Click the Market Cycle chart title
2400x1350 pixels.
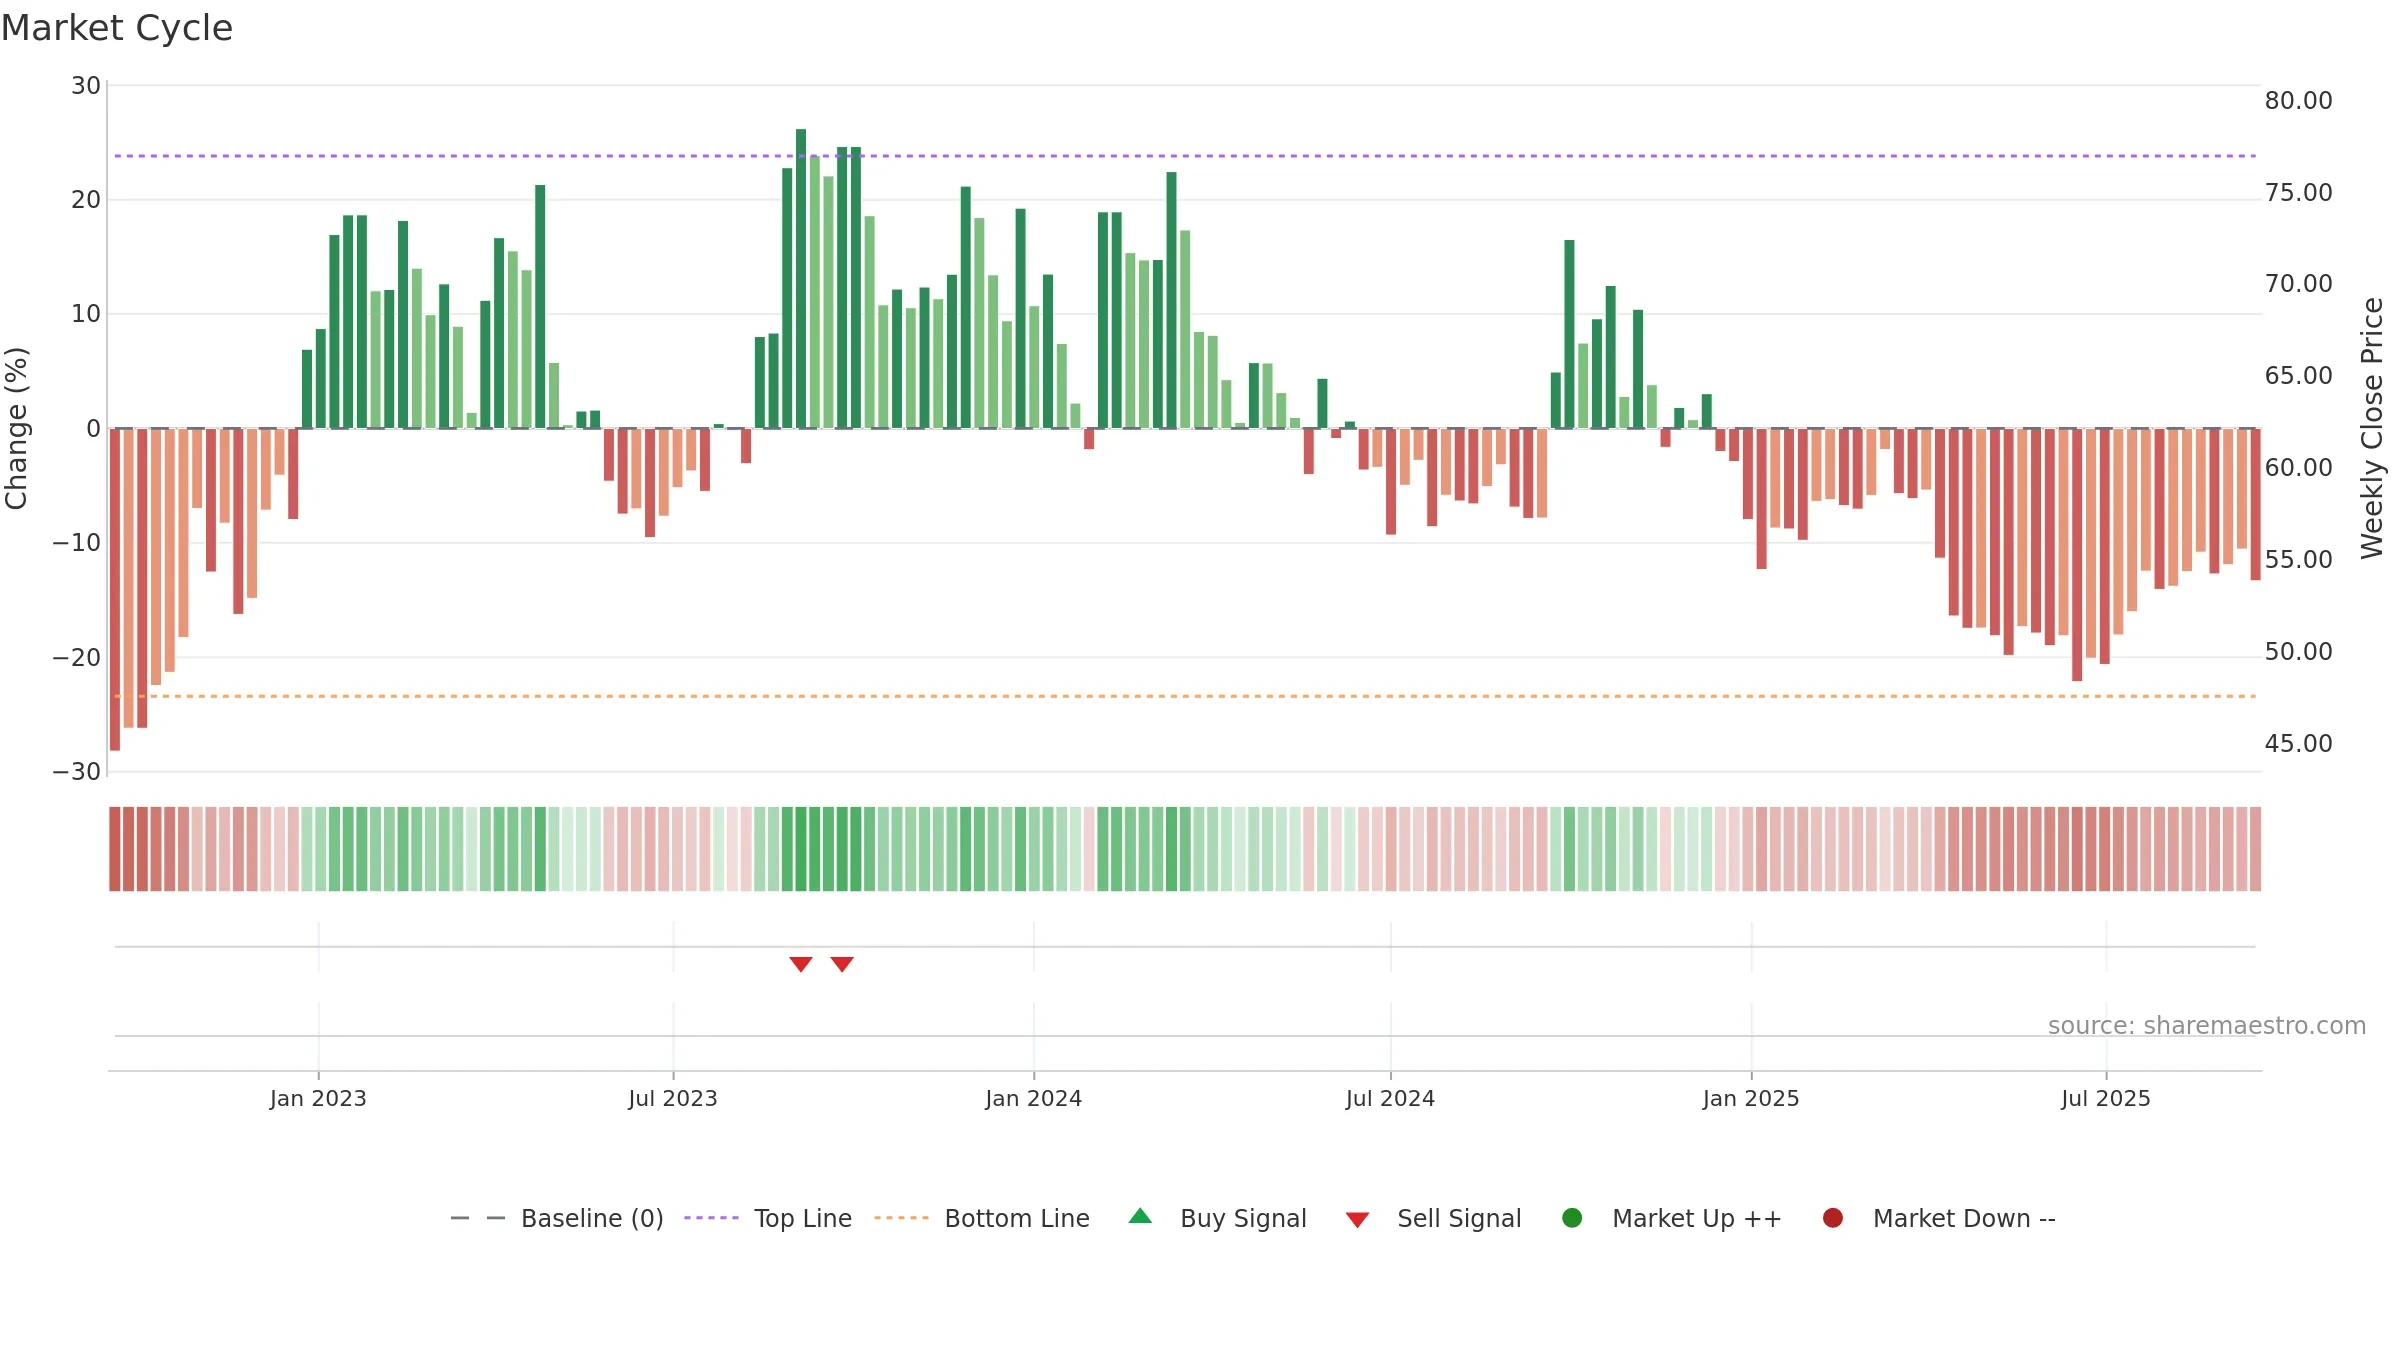coord(117,28)
